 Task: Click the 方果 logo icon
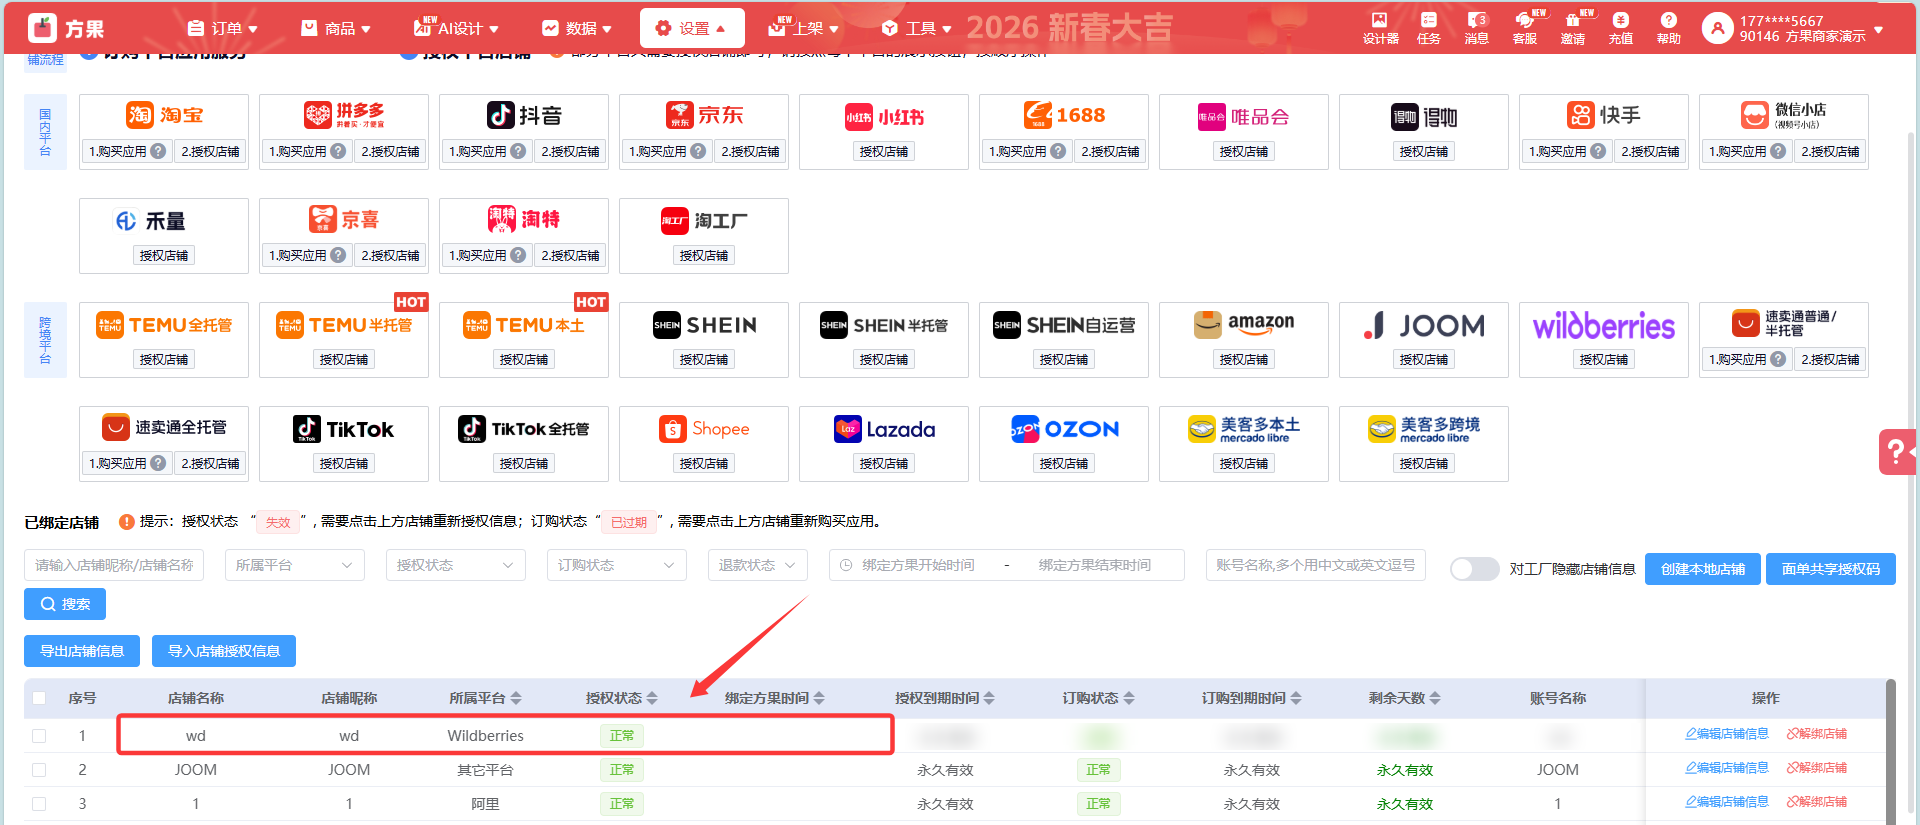pos(42,28)
